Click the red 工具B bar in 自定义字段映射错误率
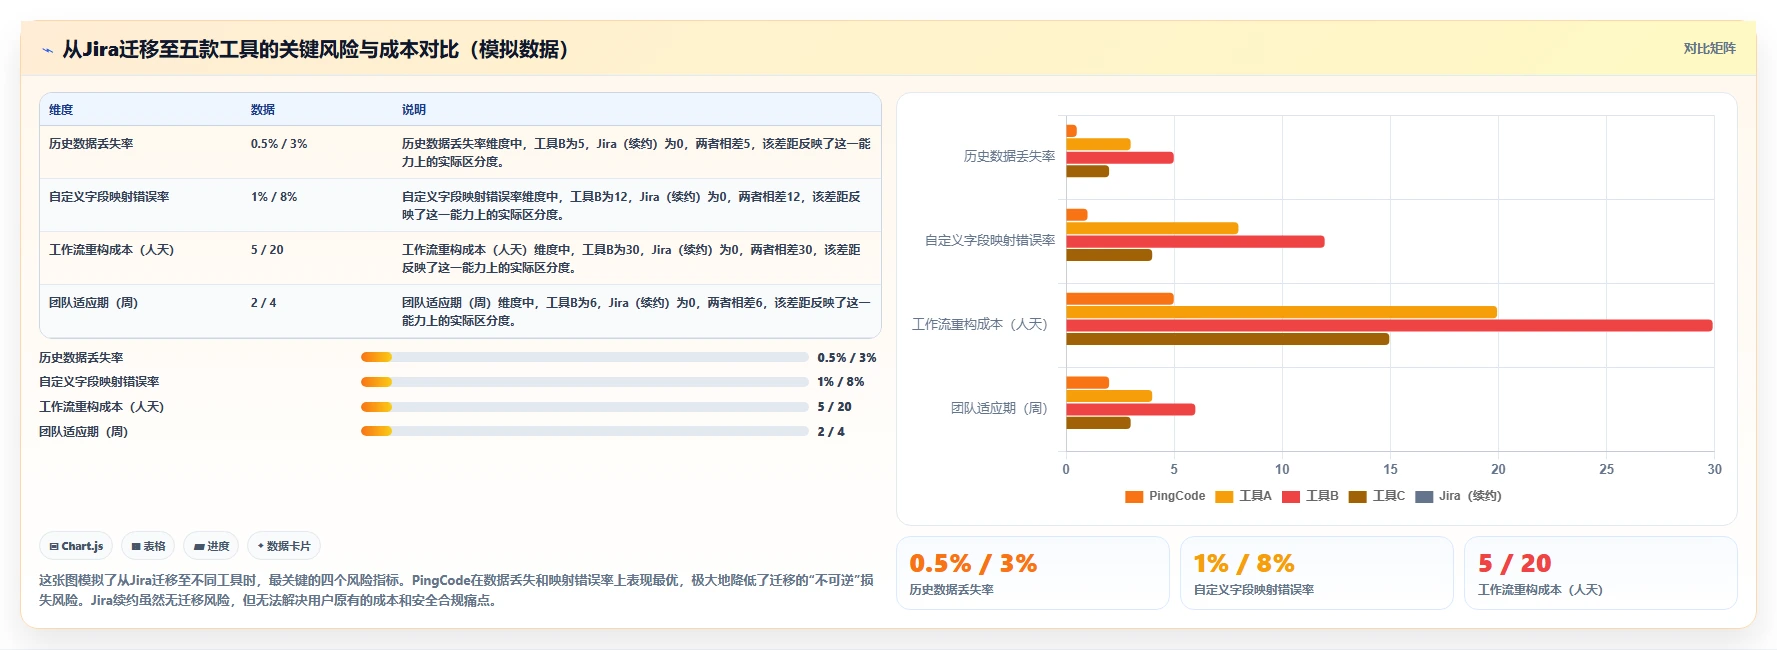 (1195, 241)
